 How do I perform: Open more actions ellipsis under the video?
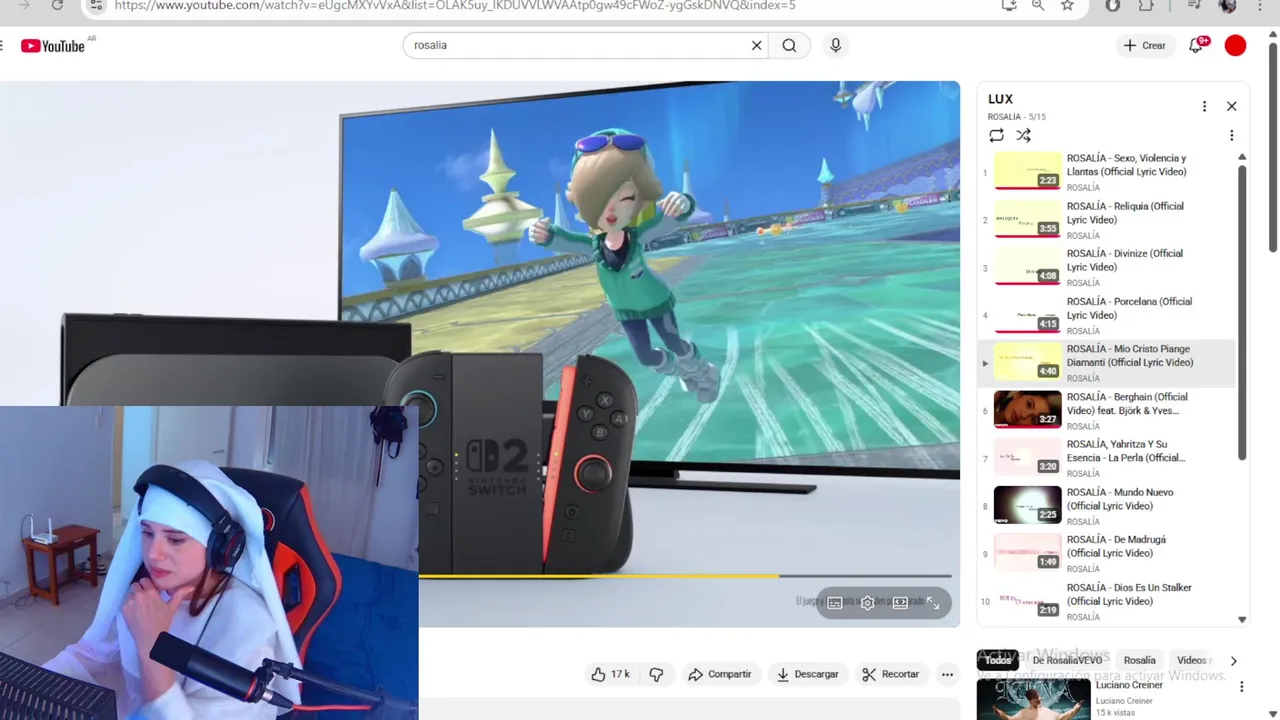(x=947, y=674)
